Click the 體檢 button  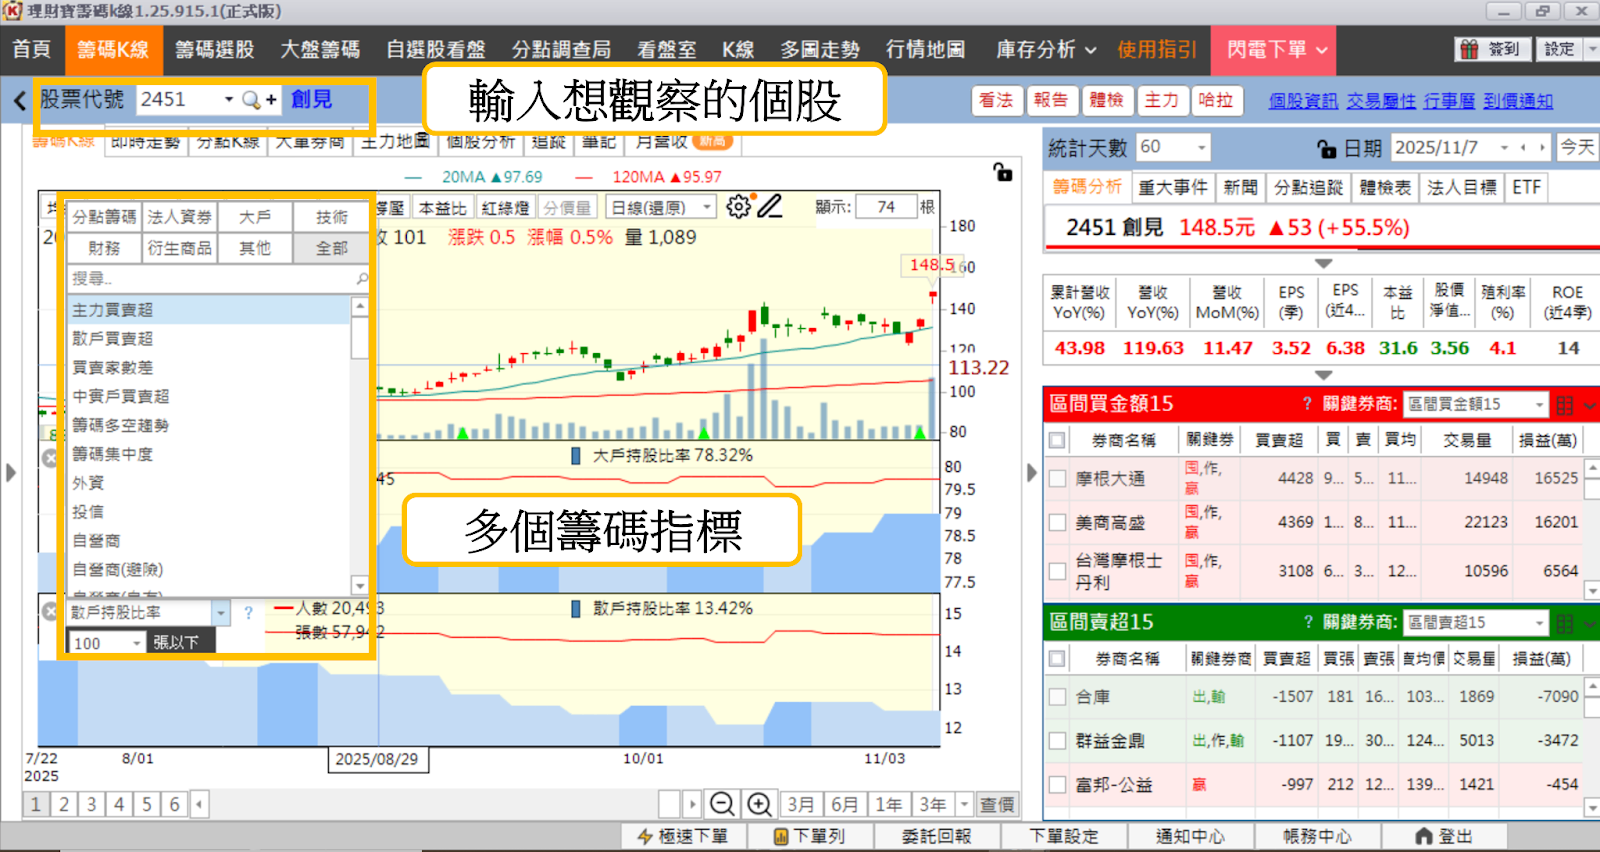tap(1106, 100)
